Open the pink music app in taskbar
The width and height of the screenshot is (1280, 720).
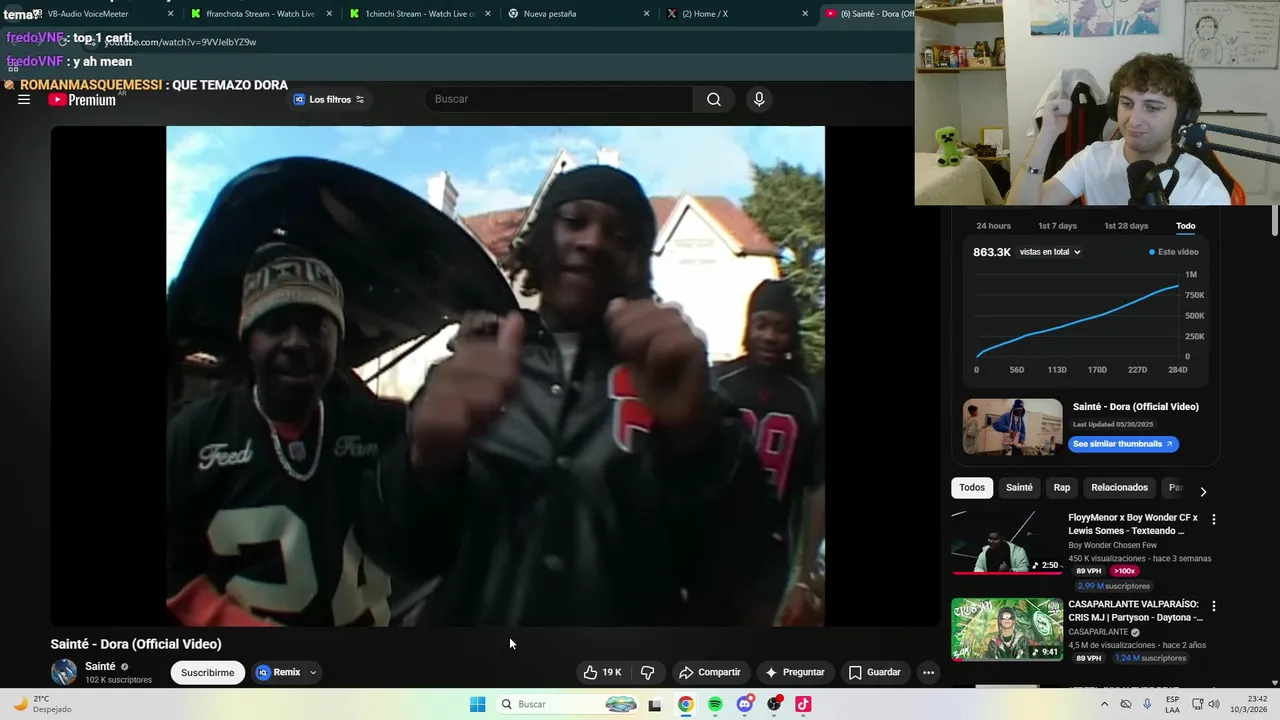point(803,704)
